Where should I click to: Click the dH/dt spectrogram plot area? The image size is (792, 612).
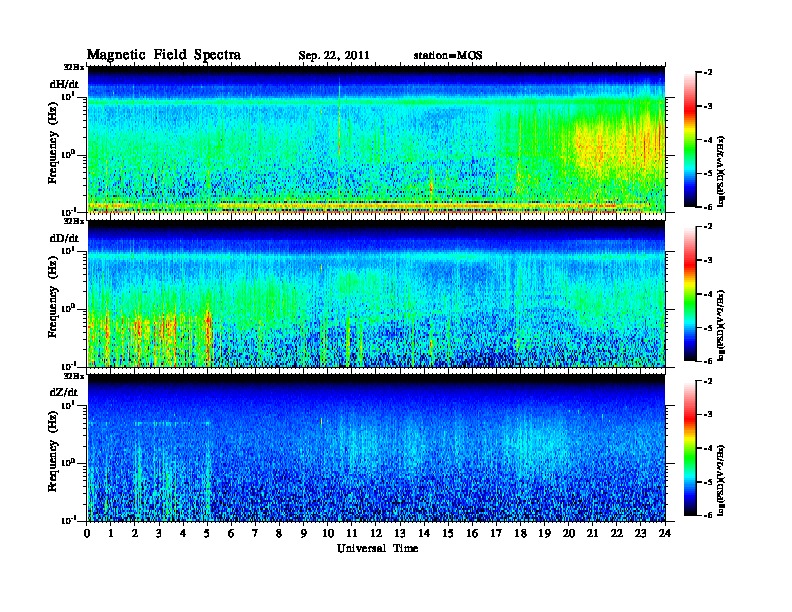click(376, 139)
